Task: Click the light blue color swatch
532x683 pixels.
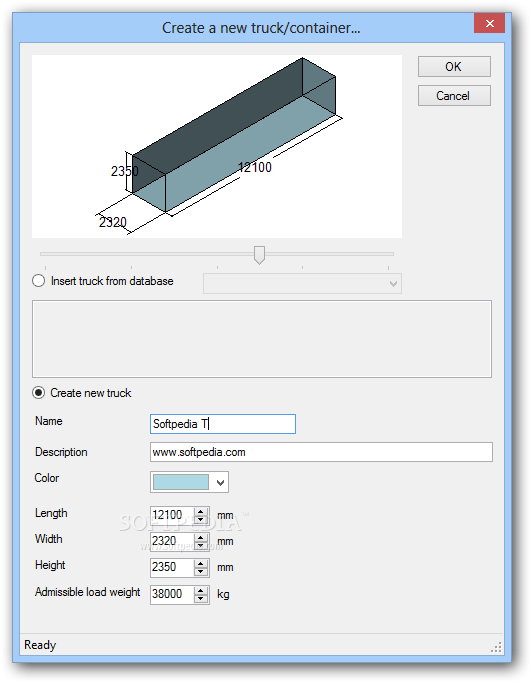Action: pos(181,482)
